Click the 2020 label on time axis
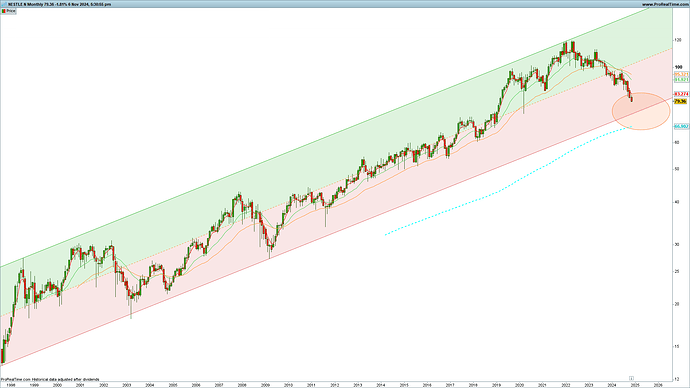 pyautogui.click(x=519, y=385)
